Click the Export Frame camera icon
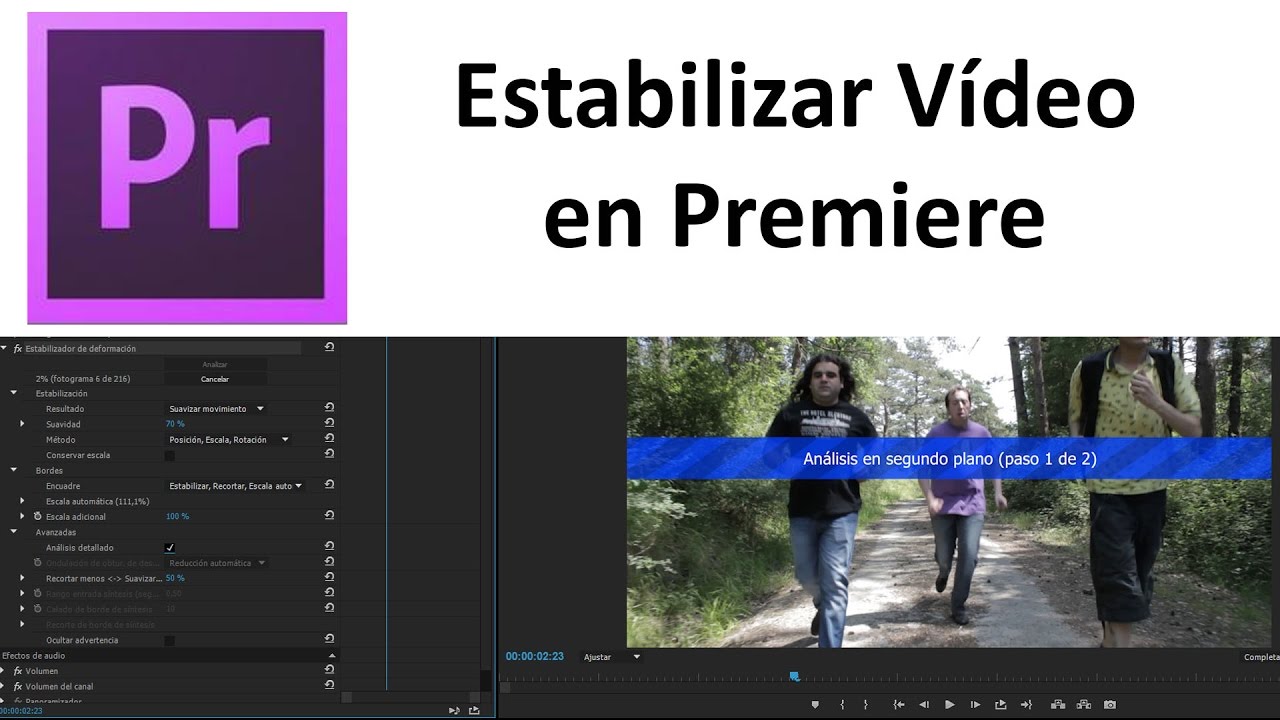The image size is (1280, 720). pos(1109,704)
